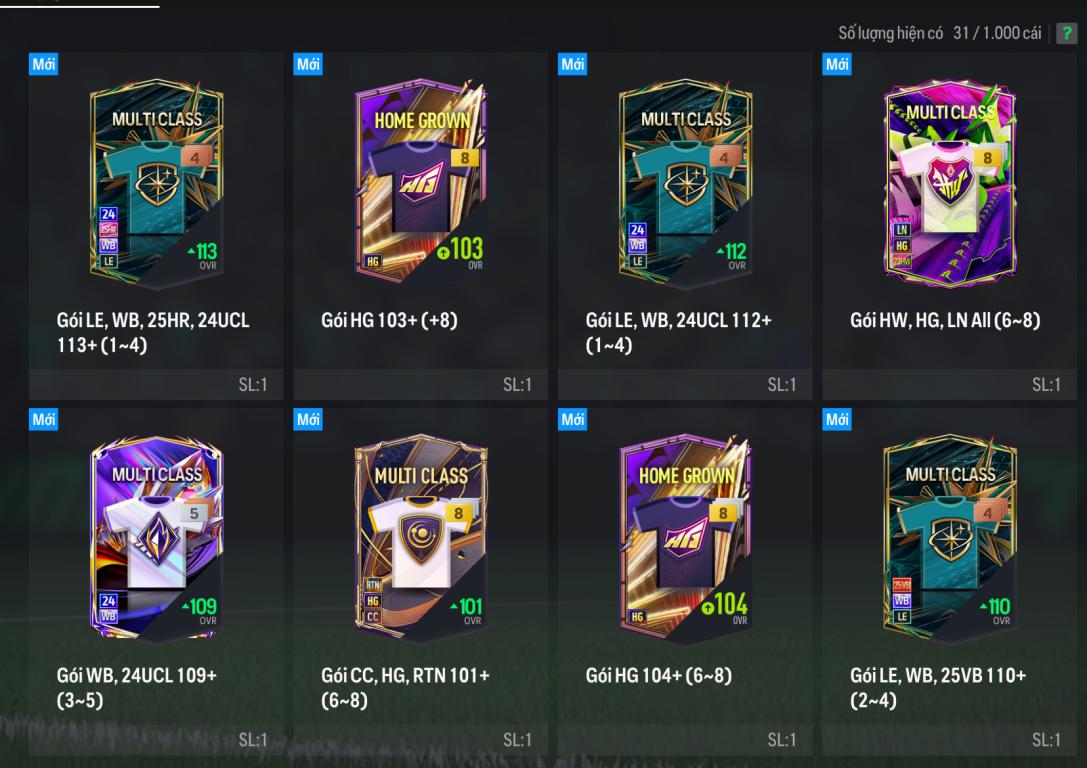Click the 'Gói HG 103+ (+8)' label

click(389, 320)
